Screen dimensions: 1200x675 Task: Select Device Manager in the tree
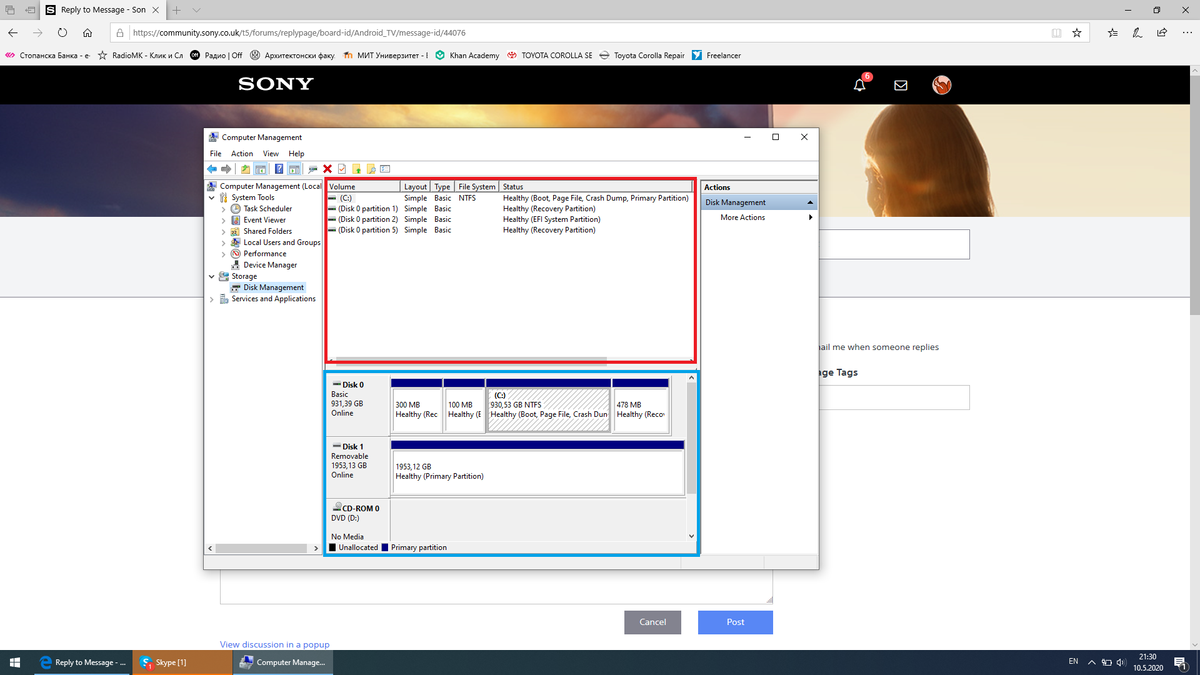tap(270, 265)
